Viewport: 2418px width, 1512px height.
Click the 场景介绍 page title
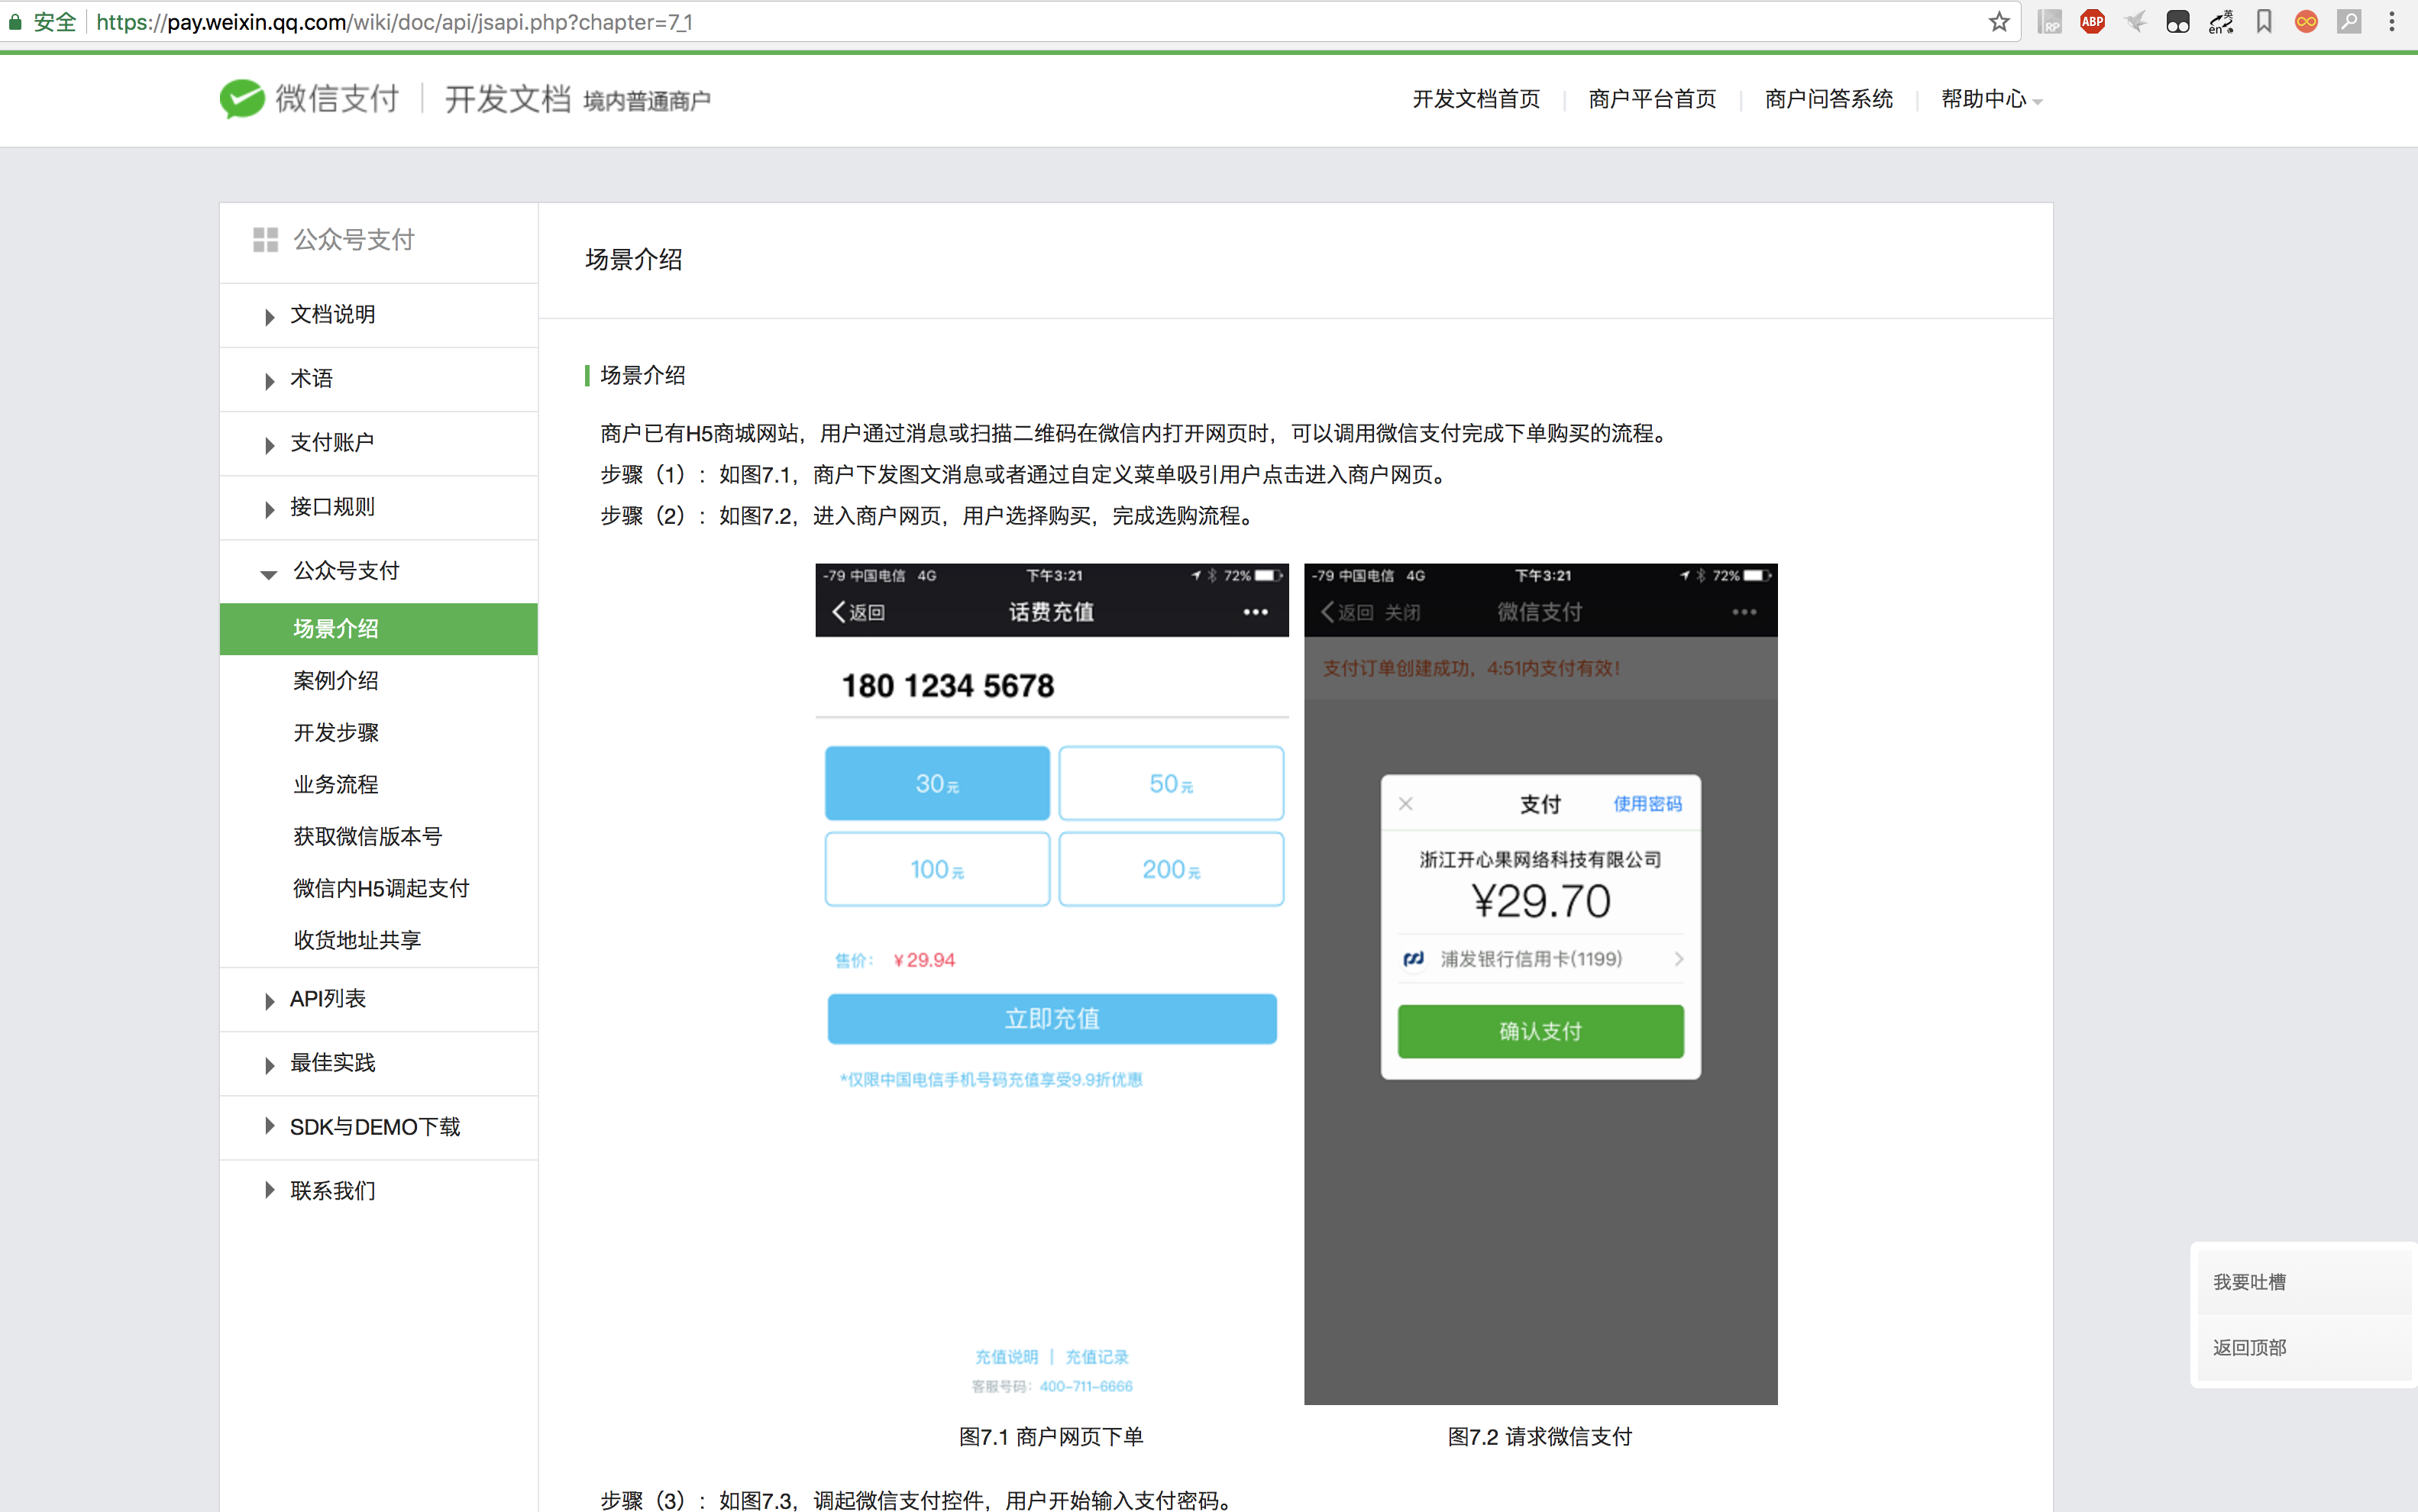(634, 260)
